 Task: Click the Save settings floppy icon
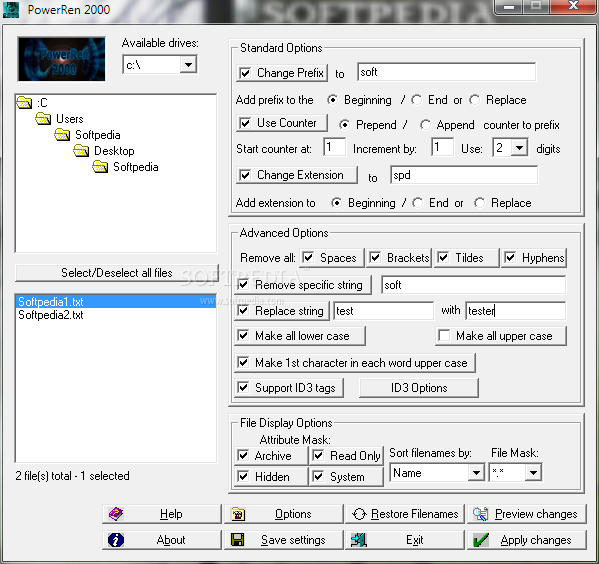coord(238,540)
